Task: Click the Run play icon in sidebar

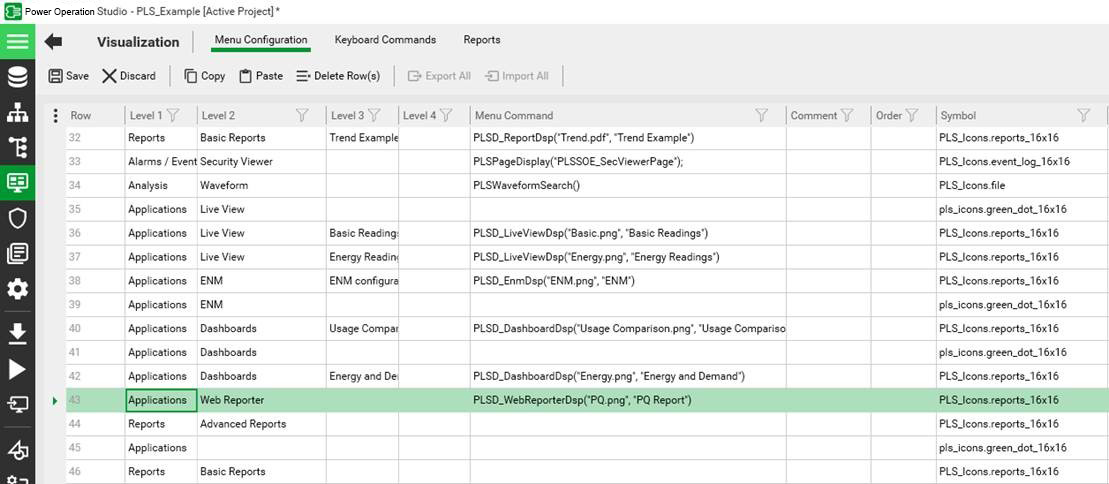Action: click(x=18, y=369)
